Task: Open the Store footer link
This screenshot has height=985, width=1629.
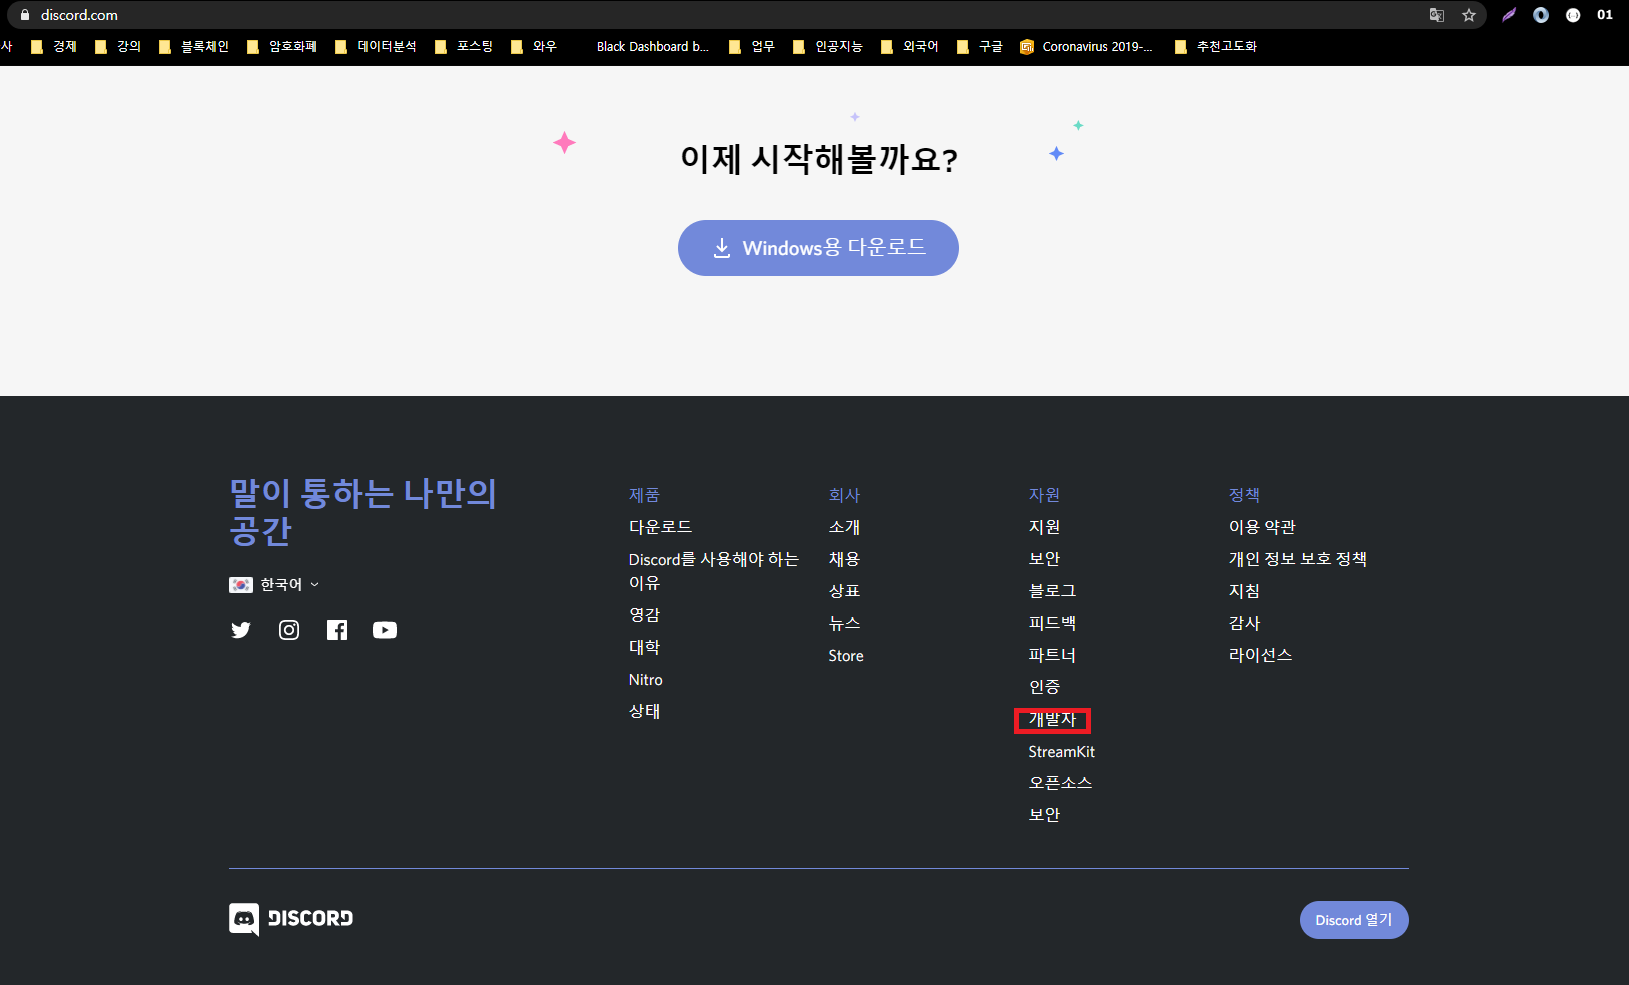Action: coord(846,656)
